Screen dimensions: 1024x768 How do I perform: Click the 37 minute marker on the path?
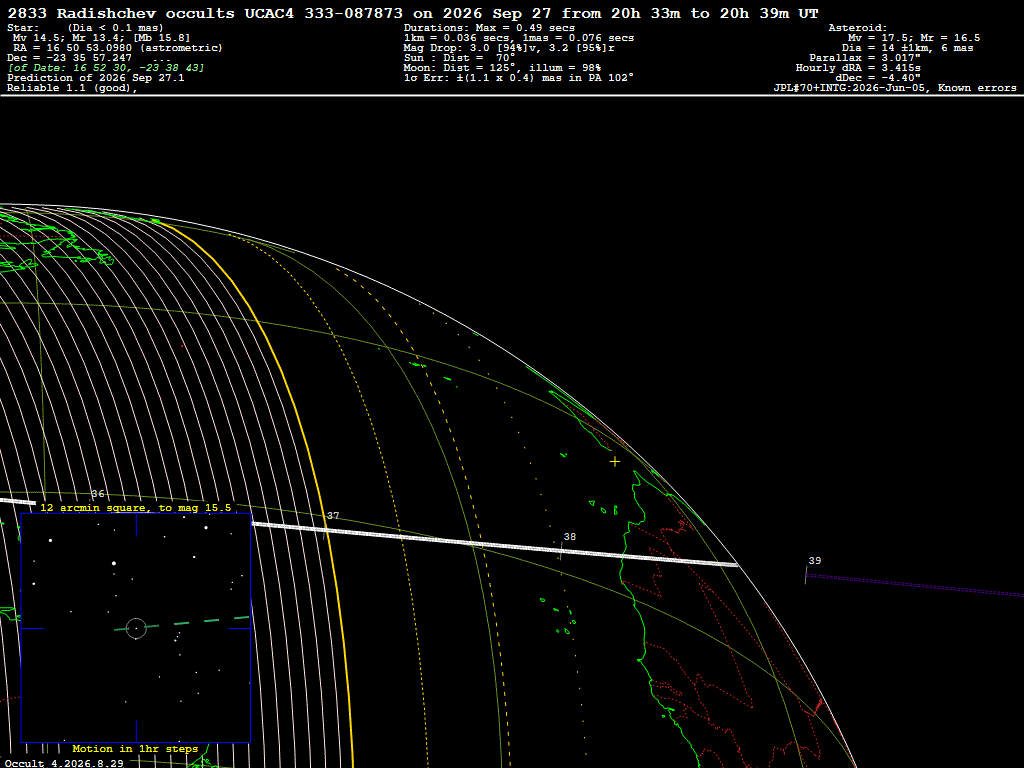click(333, 516)
